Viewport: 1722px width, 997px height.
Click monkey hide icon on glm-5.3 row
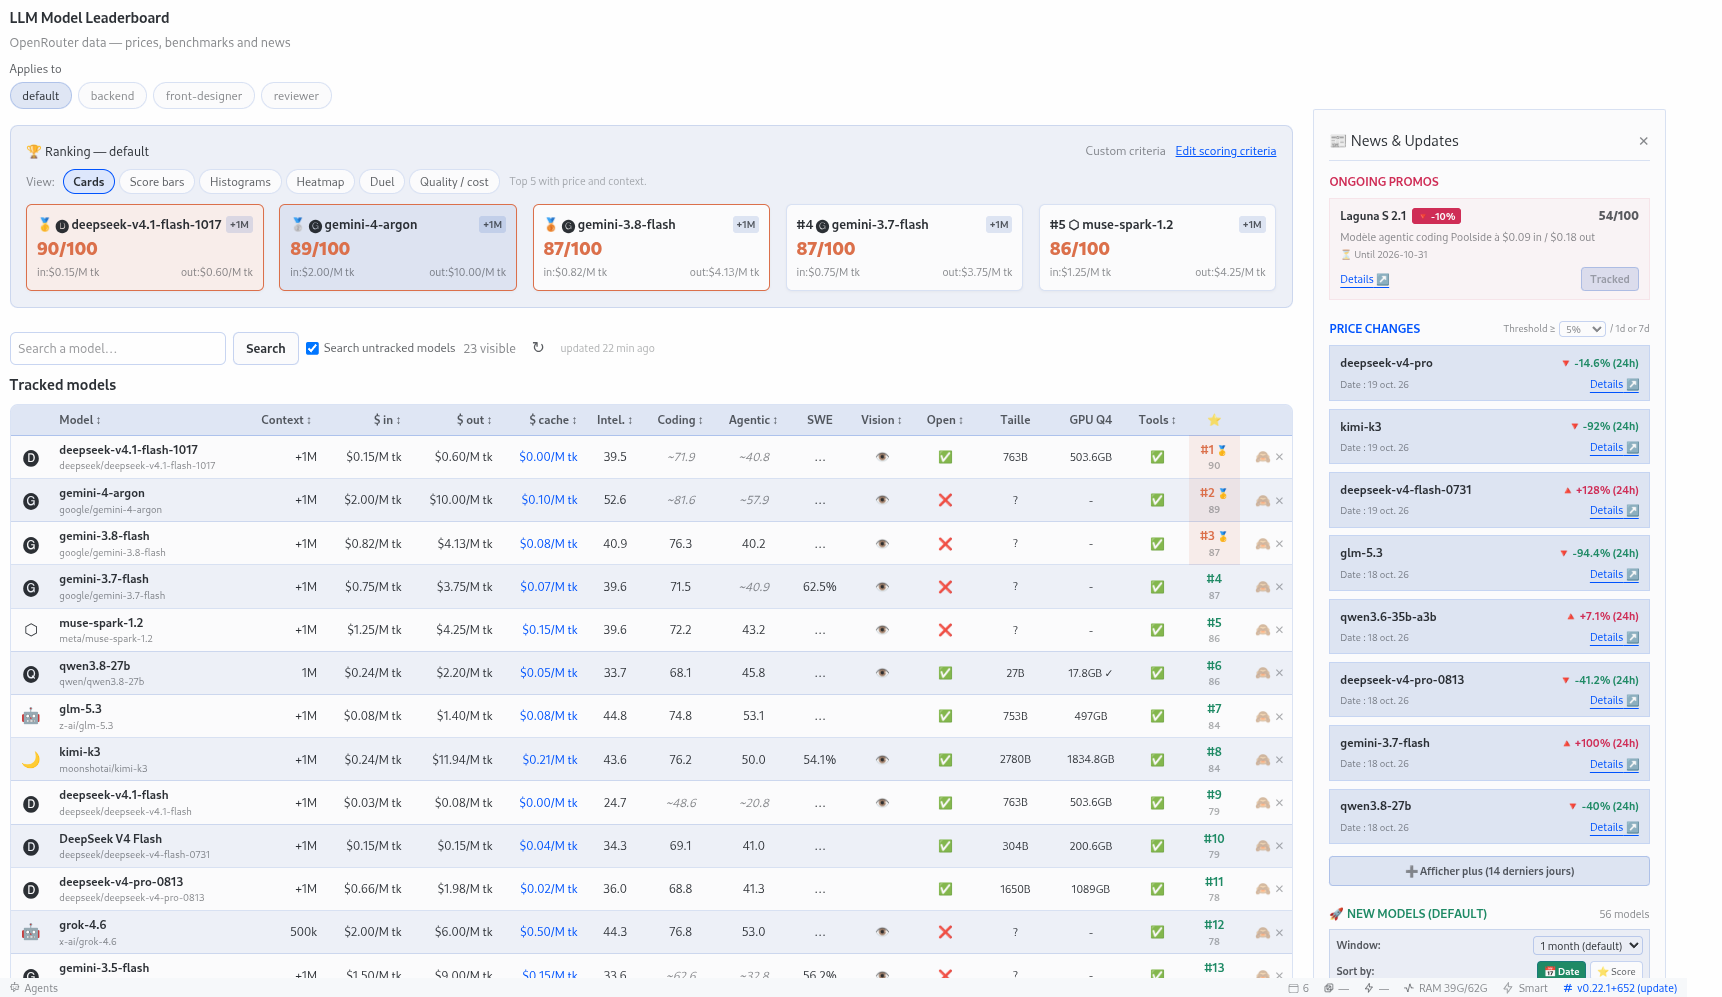1262,717
